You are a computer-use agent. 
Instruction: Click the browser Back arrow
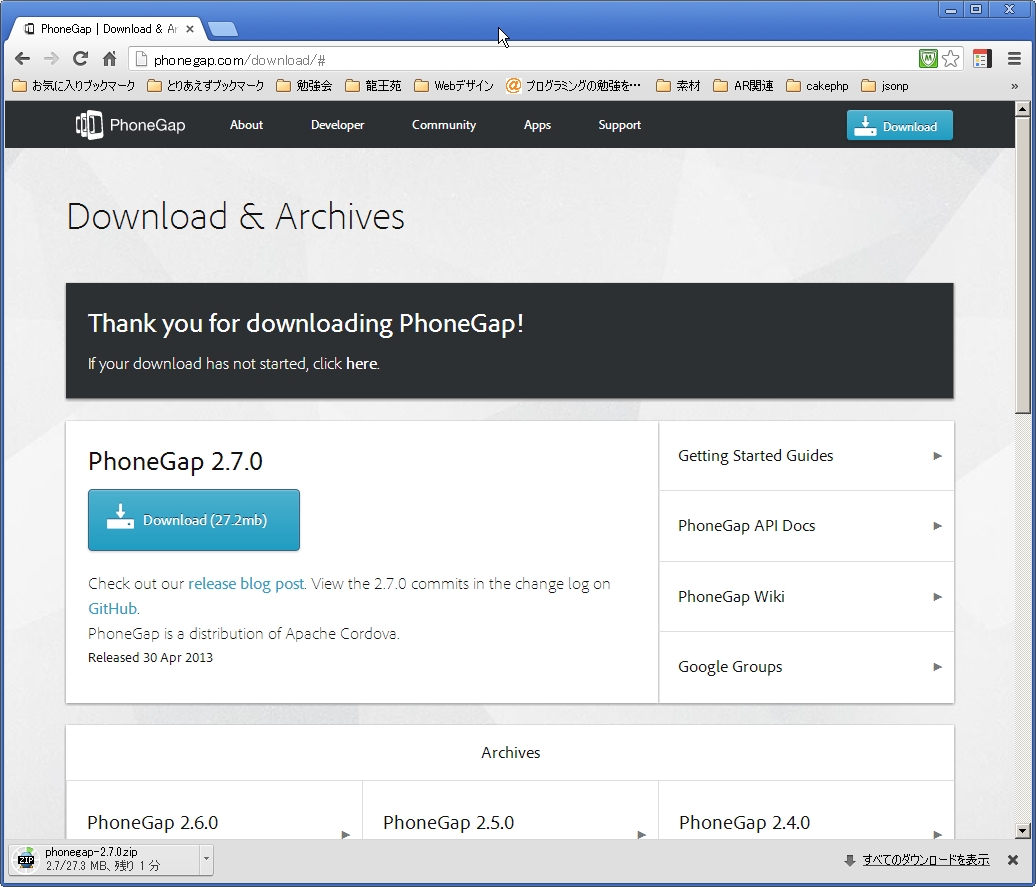click(22, 59)
